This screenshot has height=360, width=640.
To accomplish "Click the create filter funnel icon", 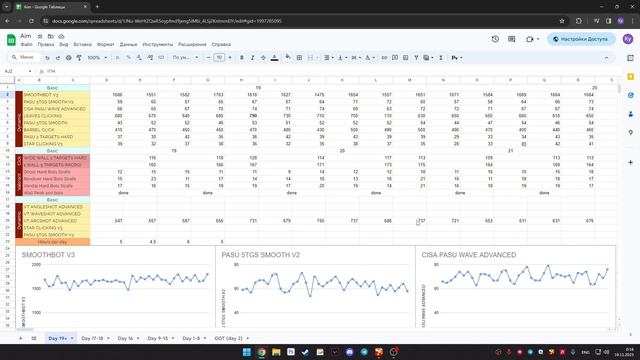I will click(416, 58).
